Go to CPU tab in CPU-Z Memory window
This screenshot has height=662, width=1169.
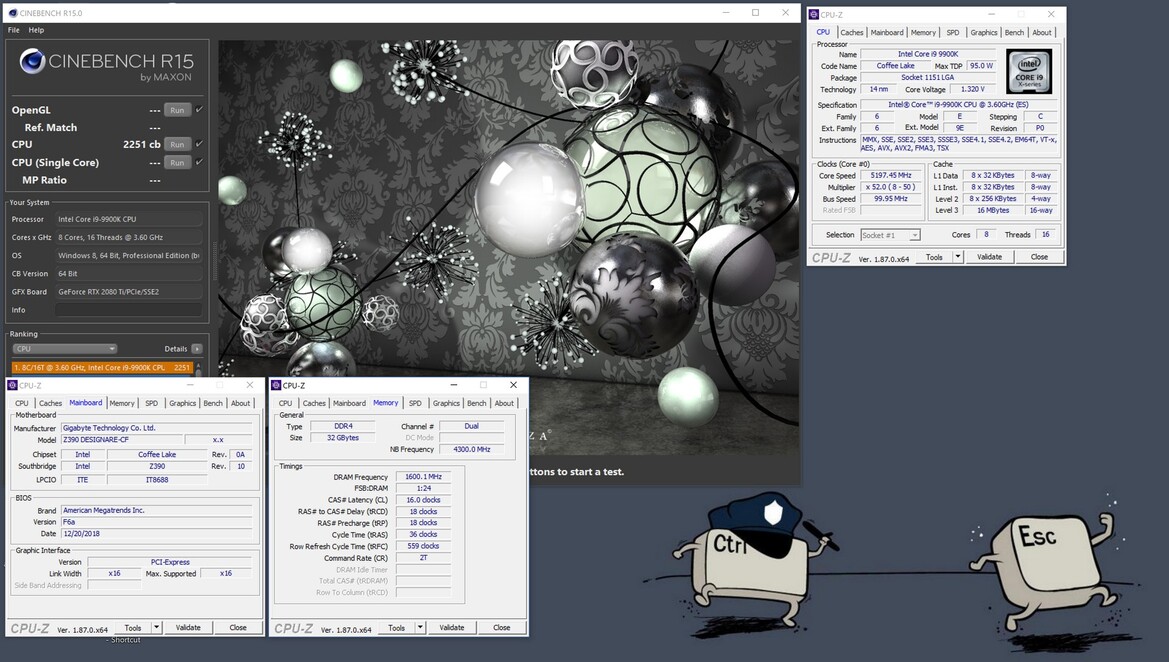coord(286,403)
